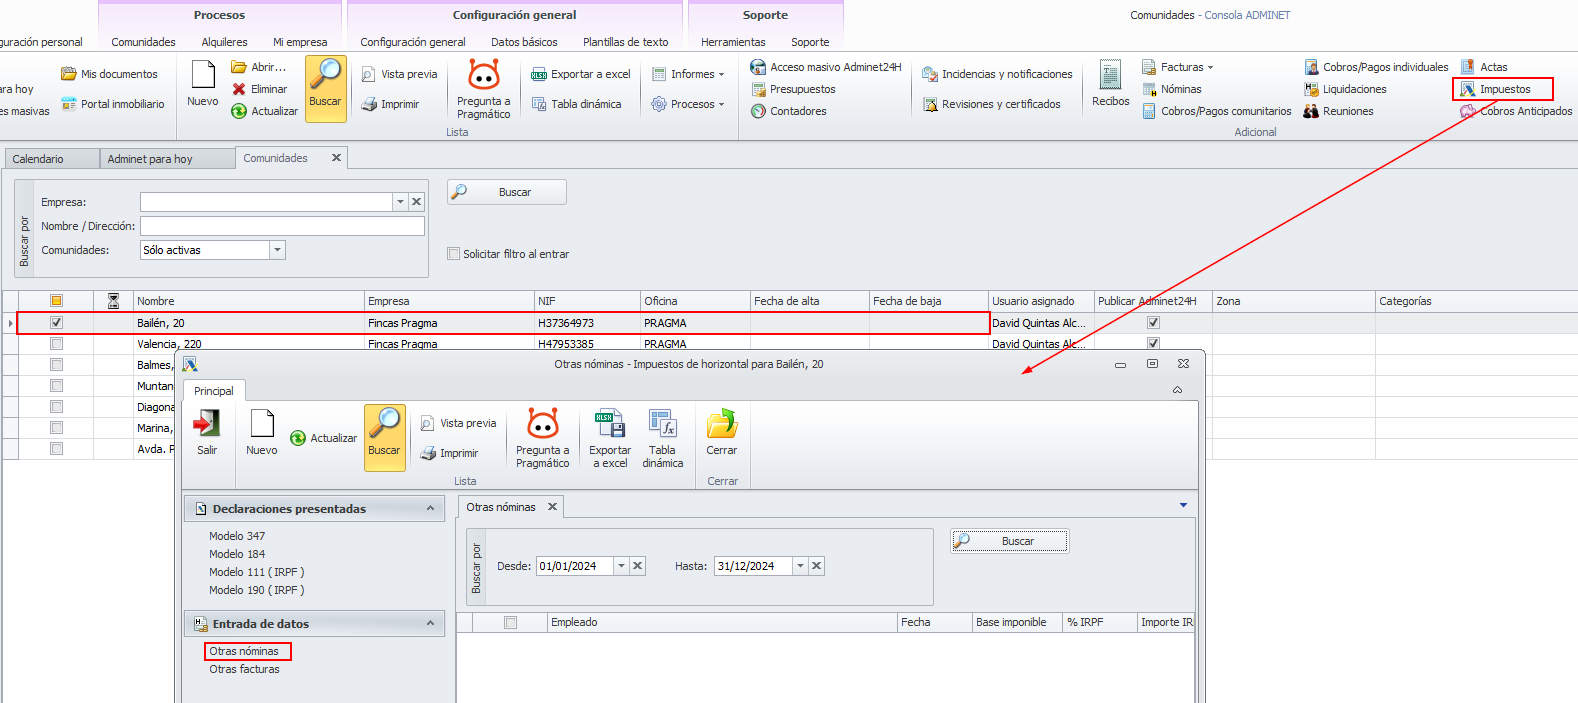Click Buscar button in Comunidades filter
Image resolution: width=1578 pixels, height=703 pixels.
point(507,192)
